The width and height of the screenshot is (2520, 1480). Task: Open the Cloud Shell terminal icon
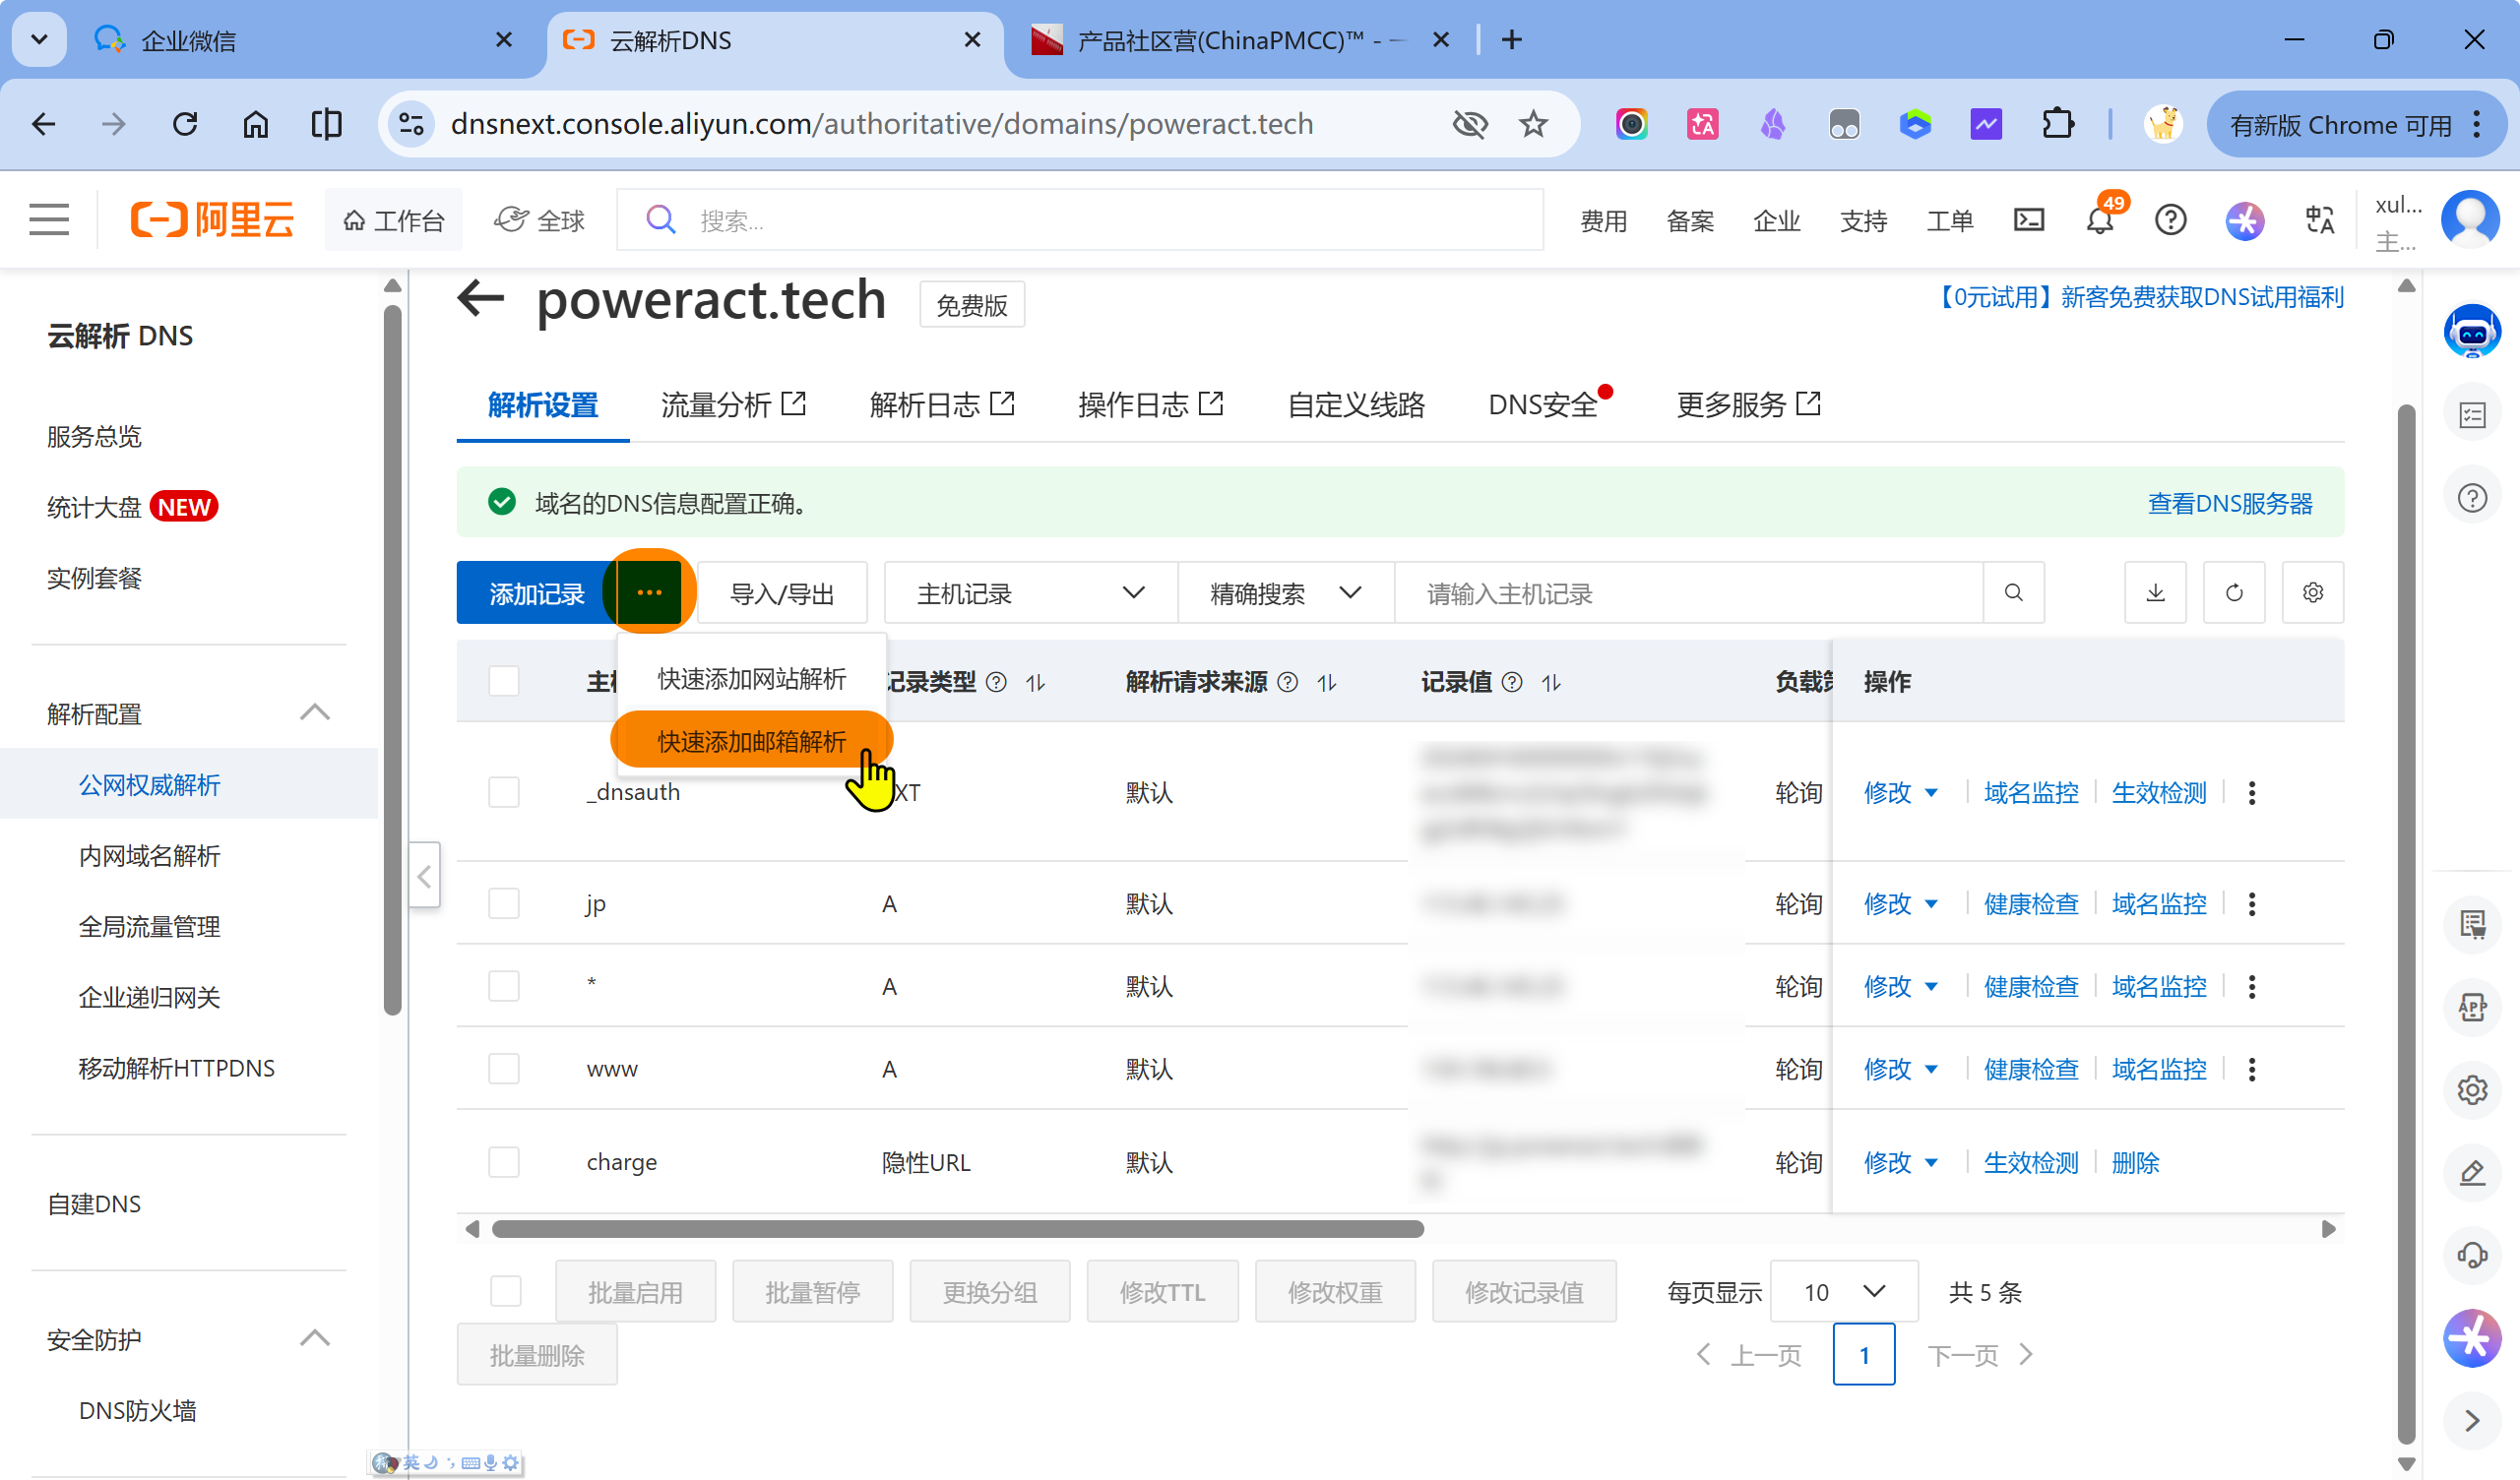point(2028,220)
